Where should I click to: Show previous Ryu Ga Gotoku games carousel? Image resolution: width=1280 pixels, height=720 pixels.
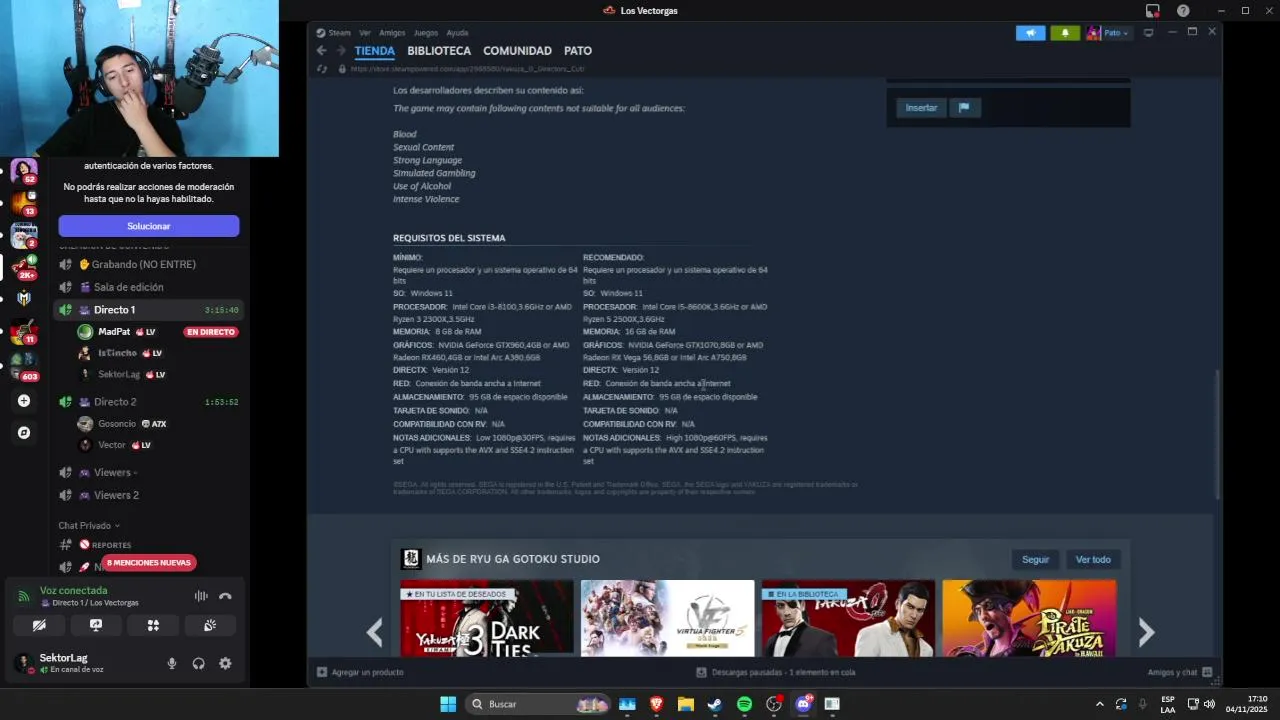374,631
